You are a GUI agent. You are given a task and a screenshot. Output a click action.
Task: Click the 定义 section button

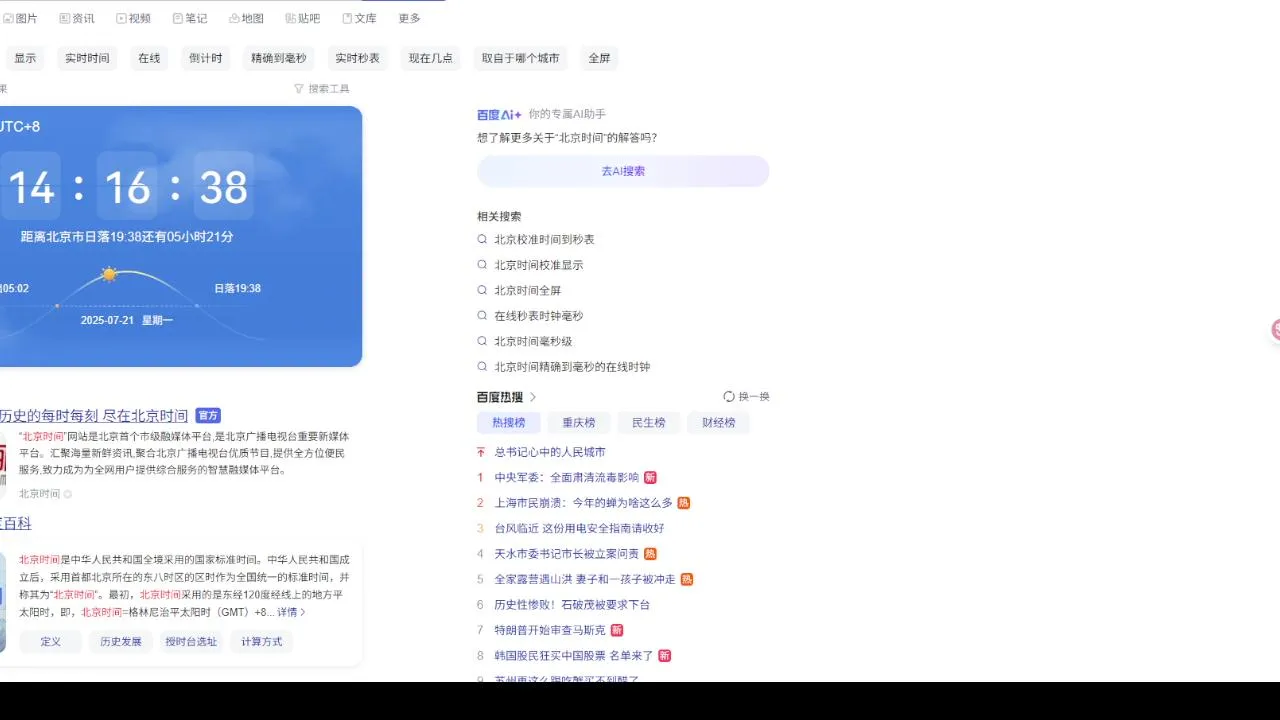click(x=51, y=642)
